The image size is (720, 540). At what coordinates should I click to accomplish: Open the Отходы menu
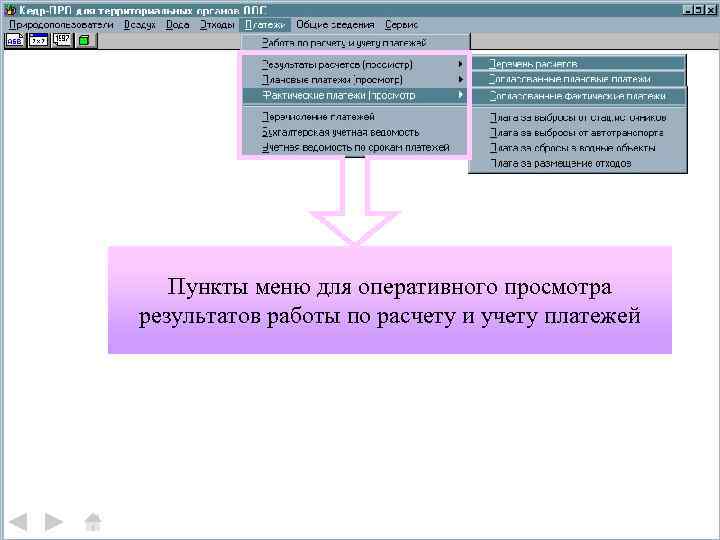click(217, 25)
